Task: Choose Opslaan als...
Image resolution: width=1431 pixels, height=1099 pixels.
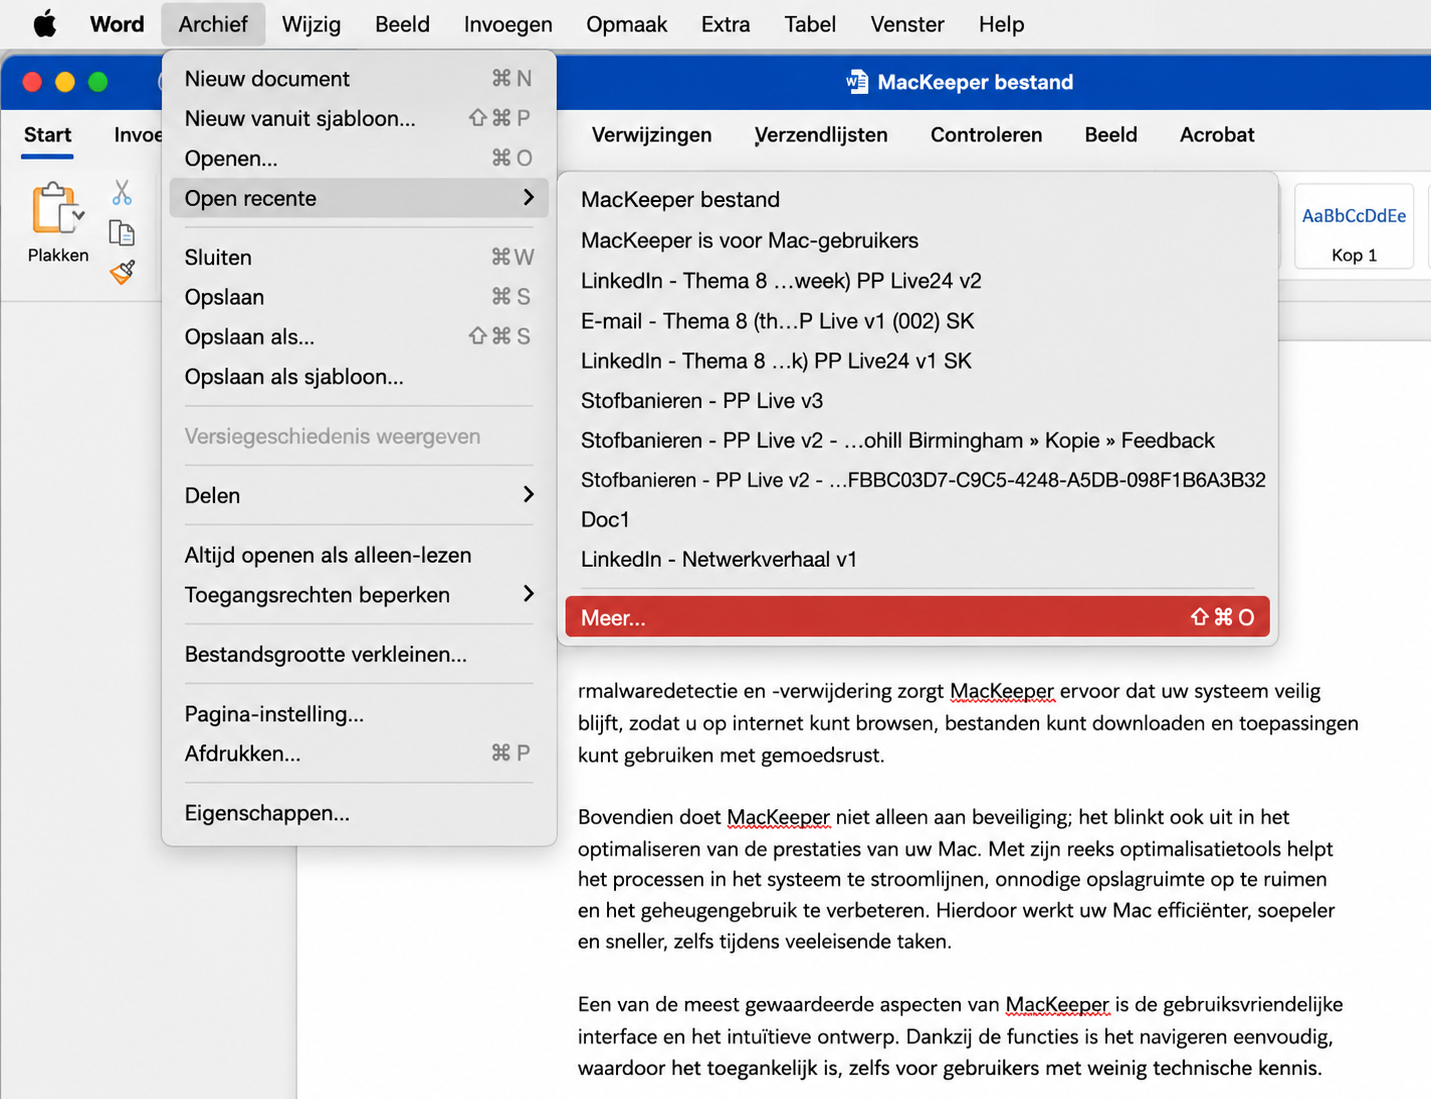Action: (359, 337)
